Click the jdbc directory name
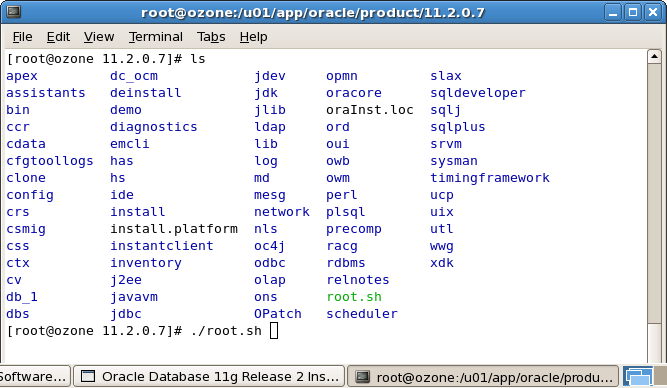Screen dimensions: 667x388 click(x=126, y=314)
